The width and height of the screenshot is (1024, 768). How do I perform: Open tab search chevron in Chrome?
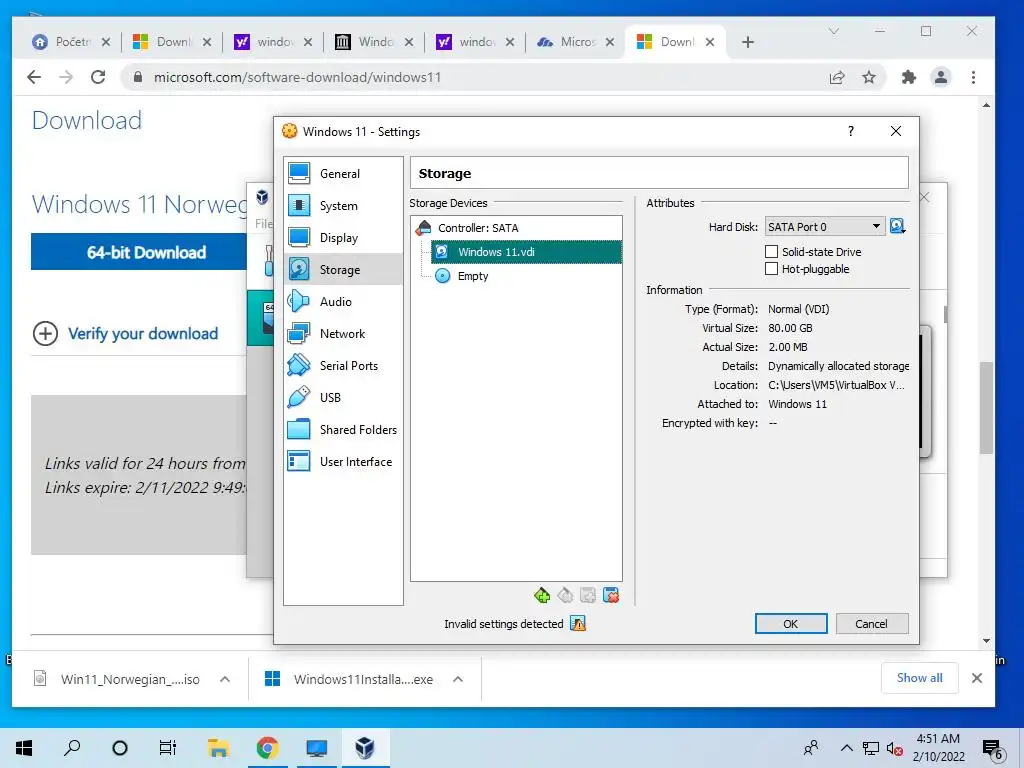pyautogui.click(x=833, y=31)
